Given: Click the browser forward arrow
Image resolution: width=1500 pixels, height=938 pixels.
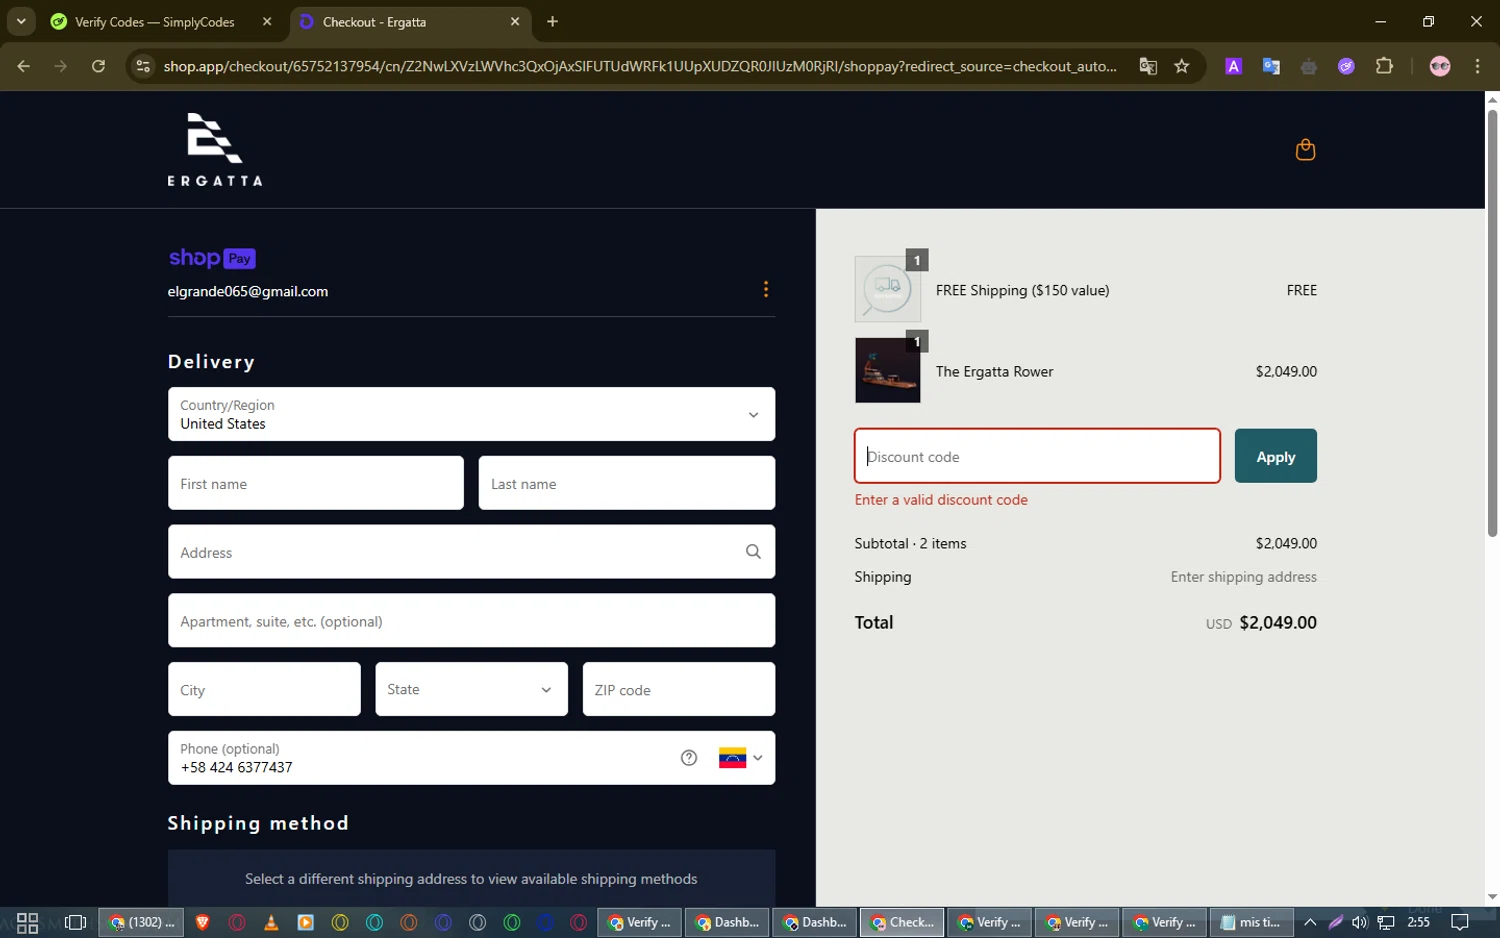Looking at the screenshot, I should [61, 66].
